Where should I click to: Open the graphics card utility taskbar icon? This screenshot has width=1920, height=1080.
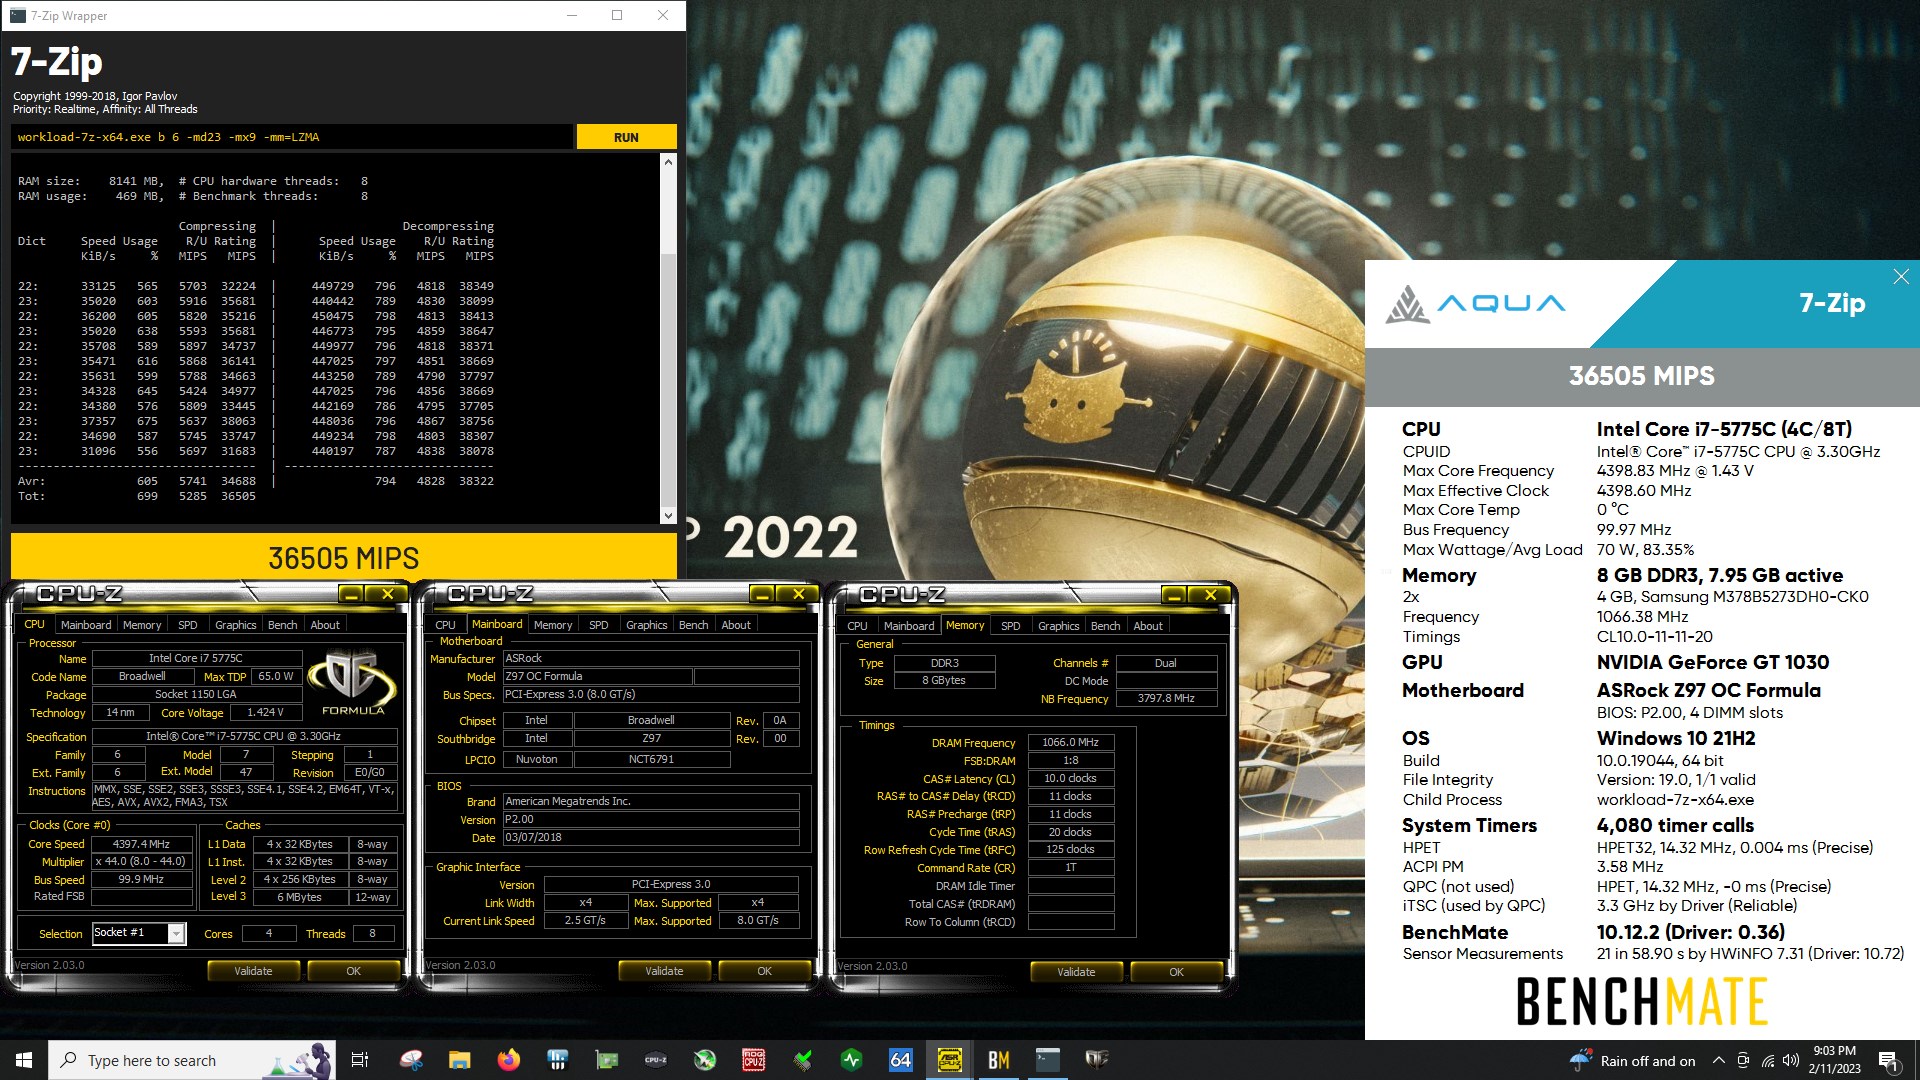[606, 1060]
